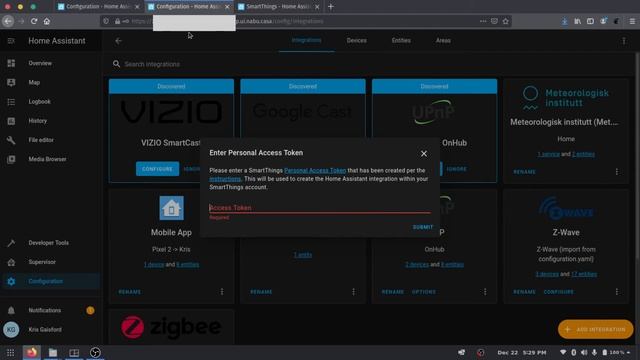
Task: Open Mobile App card options menu
Action: point(222,292)
